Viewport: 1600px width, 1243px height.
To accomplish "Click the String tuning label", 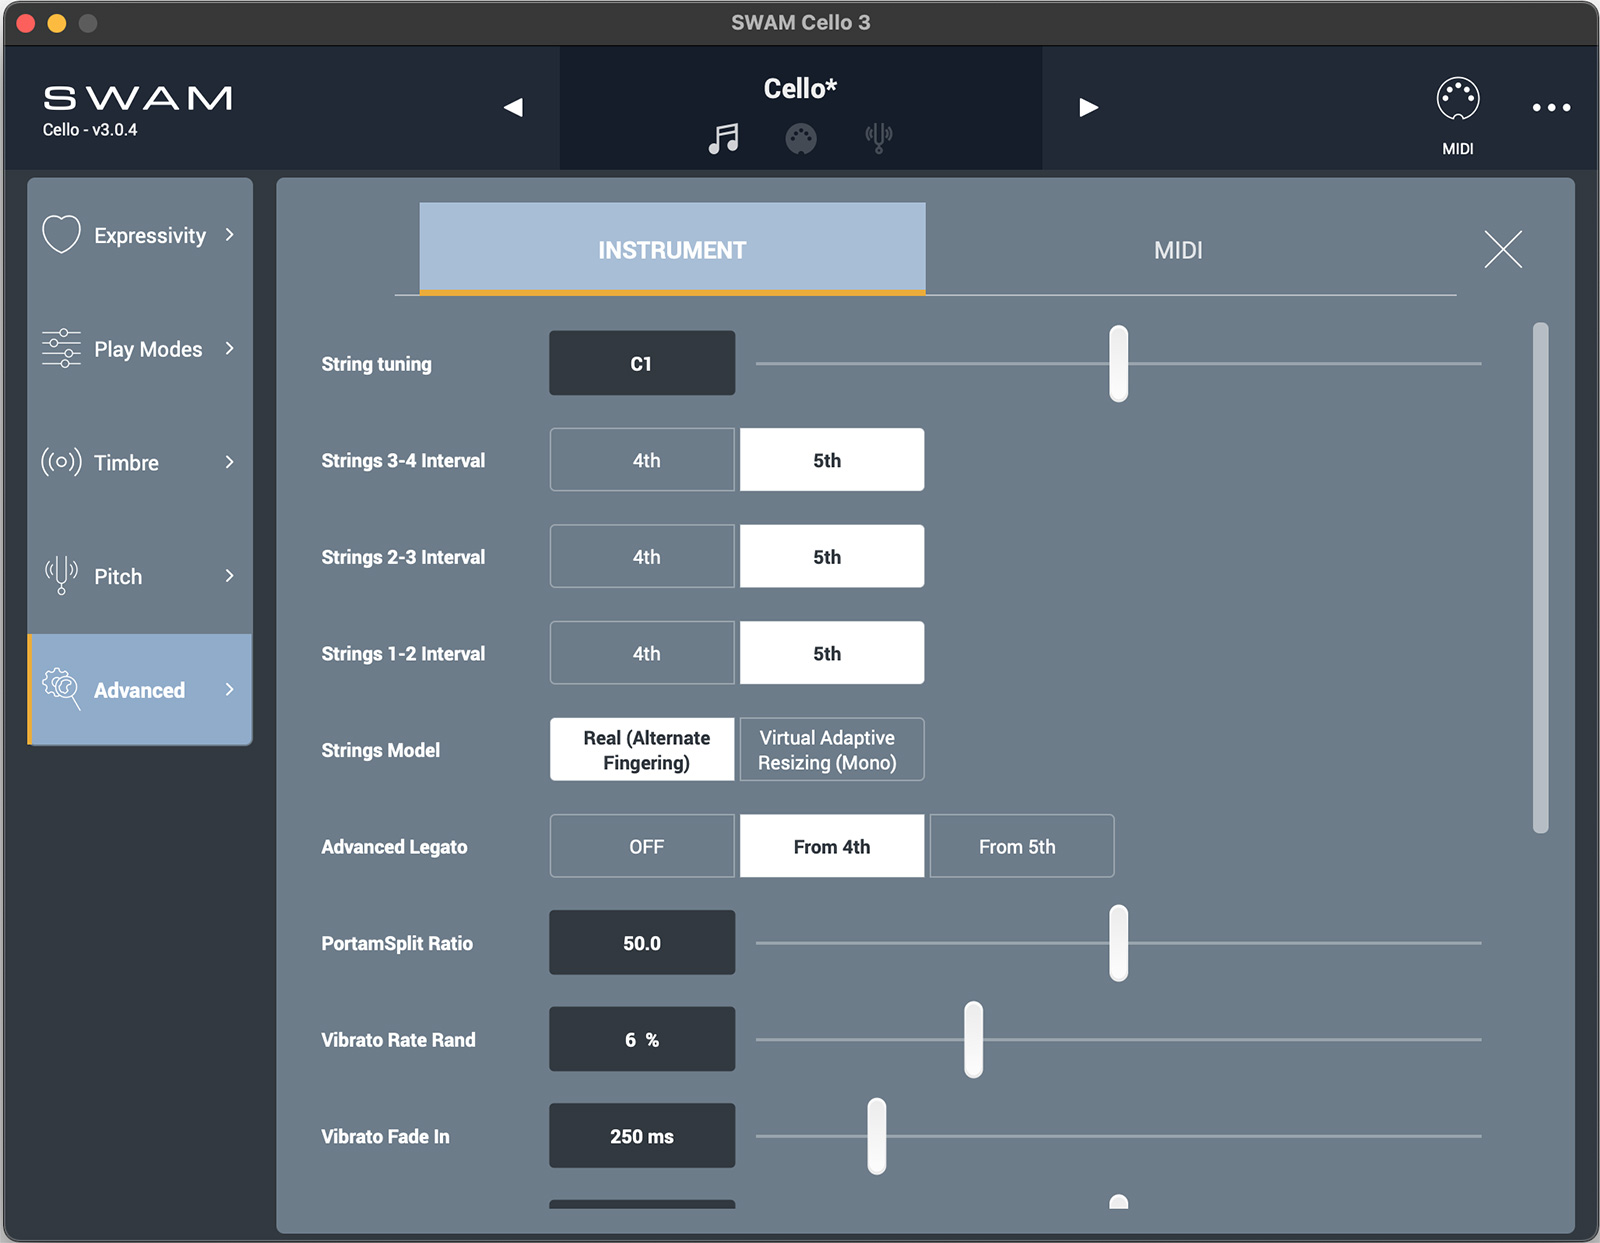I will click(376, 364).
